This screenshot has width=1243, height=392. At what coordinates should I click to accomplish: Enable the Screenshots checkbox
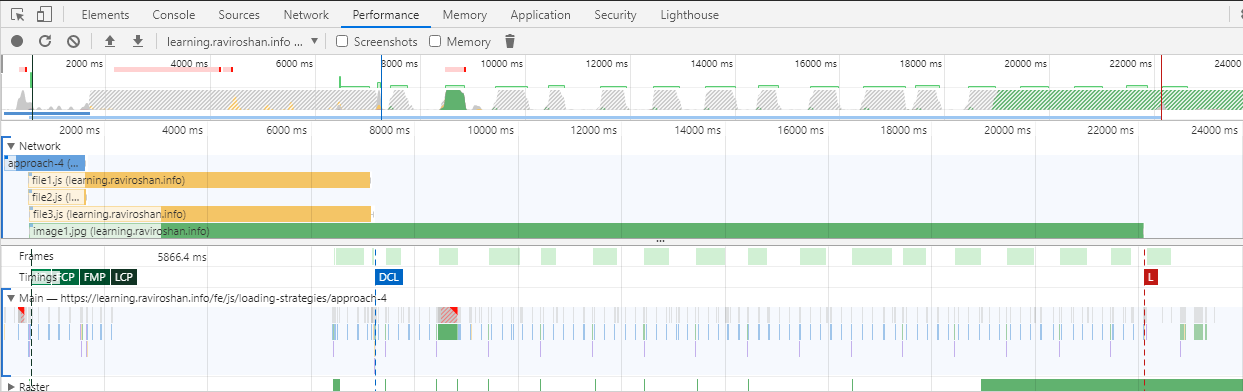point(342,41)
